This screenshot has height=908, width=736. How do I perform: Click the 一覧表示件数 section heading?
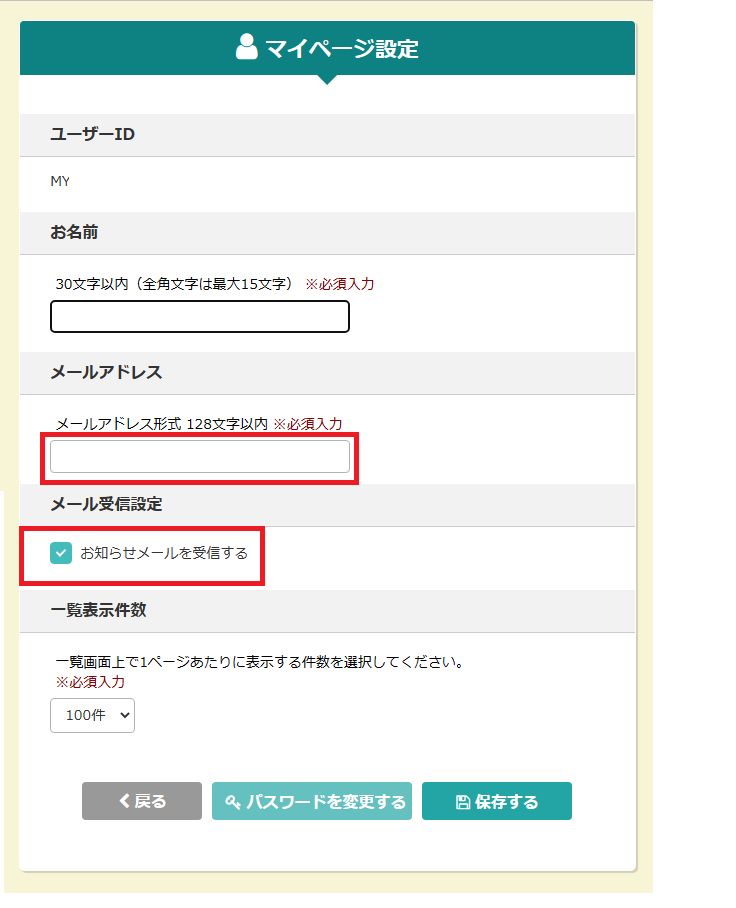[x=98, y=611]
